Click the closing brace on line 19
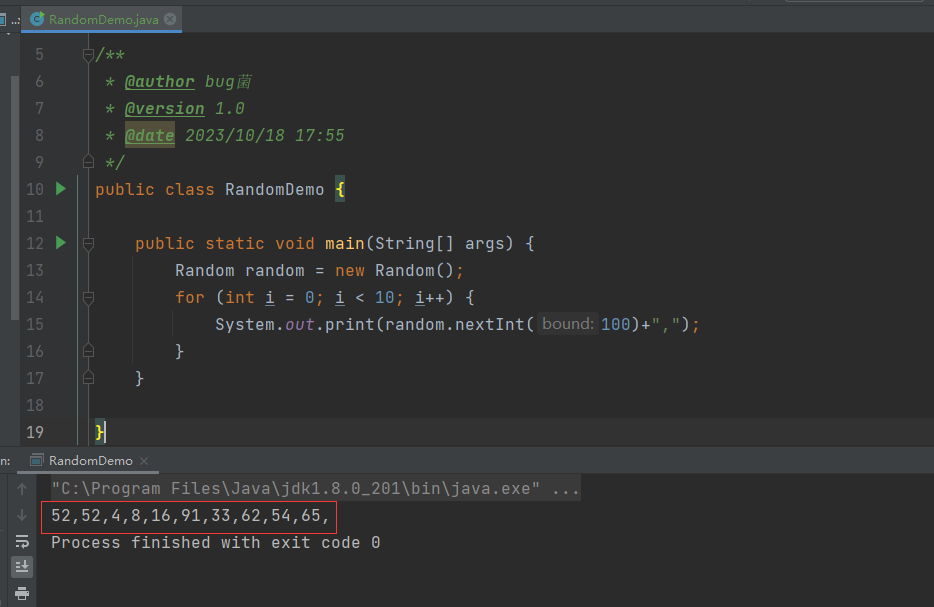The image size is (934, 607). point(99,432)
